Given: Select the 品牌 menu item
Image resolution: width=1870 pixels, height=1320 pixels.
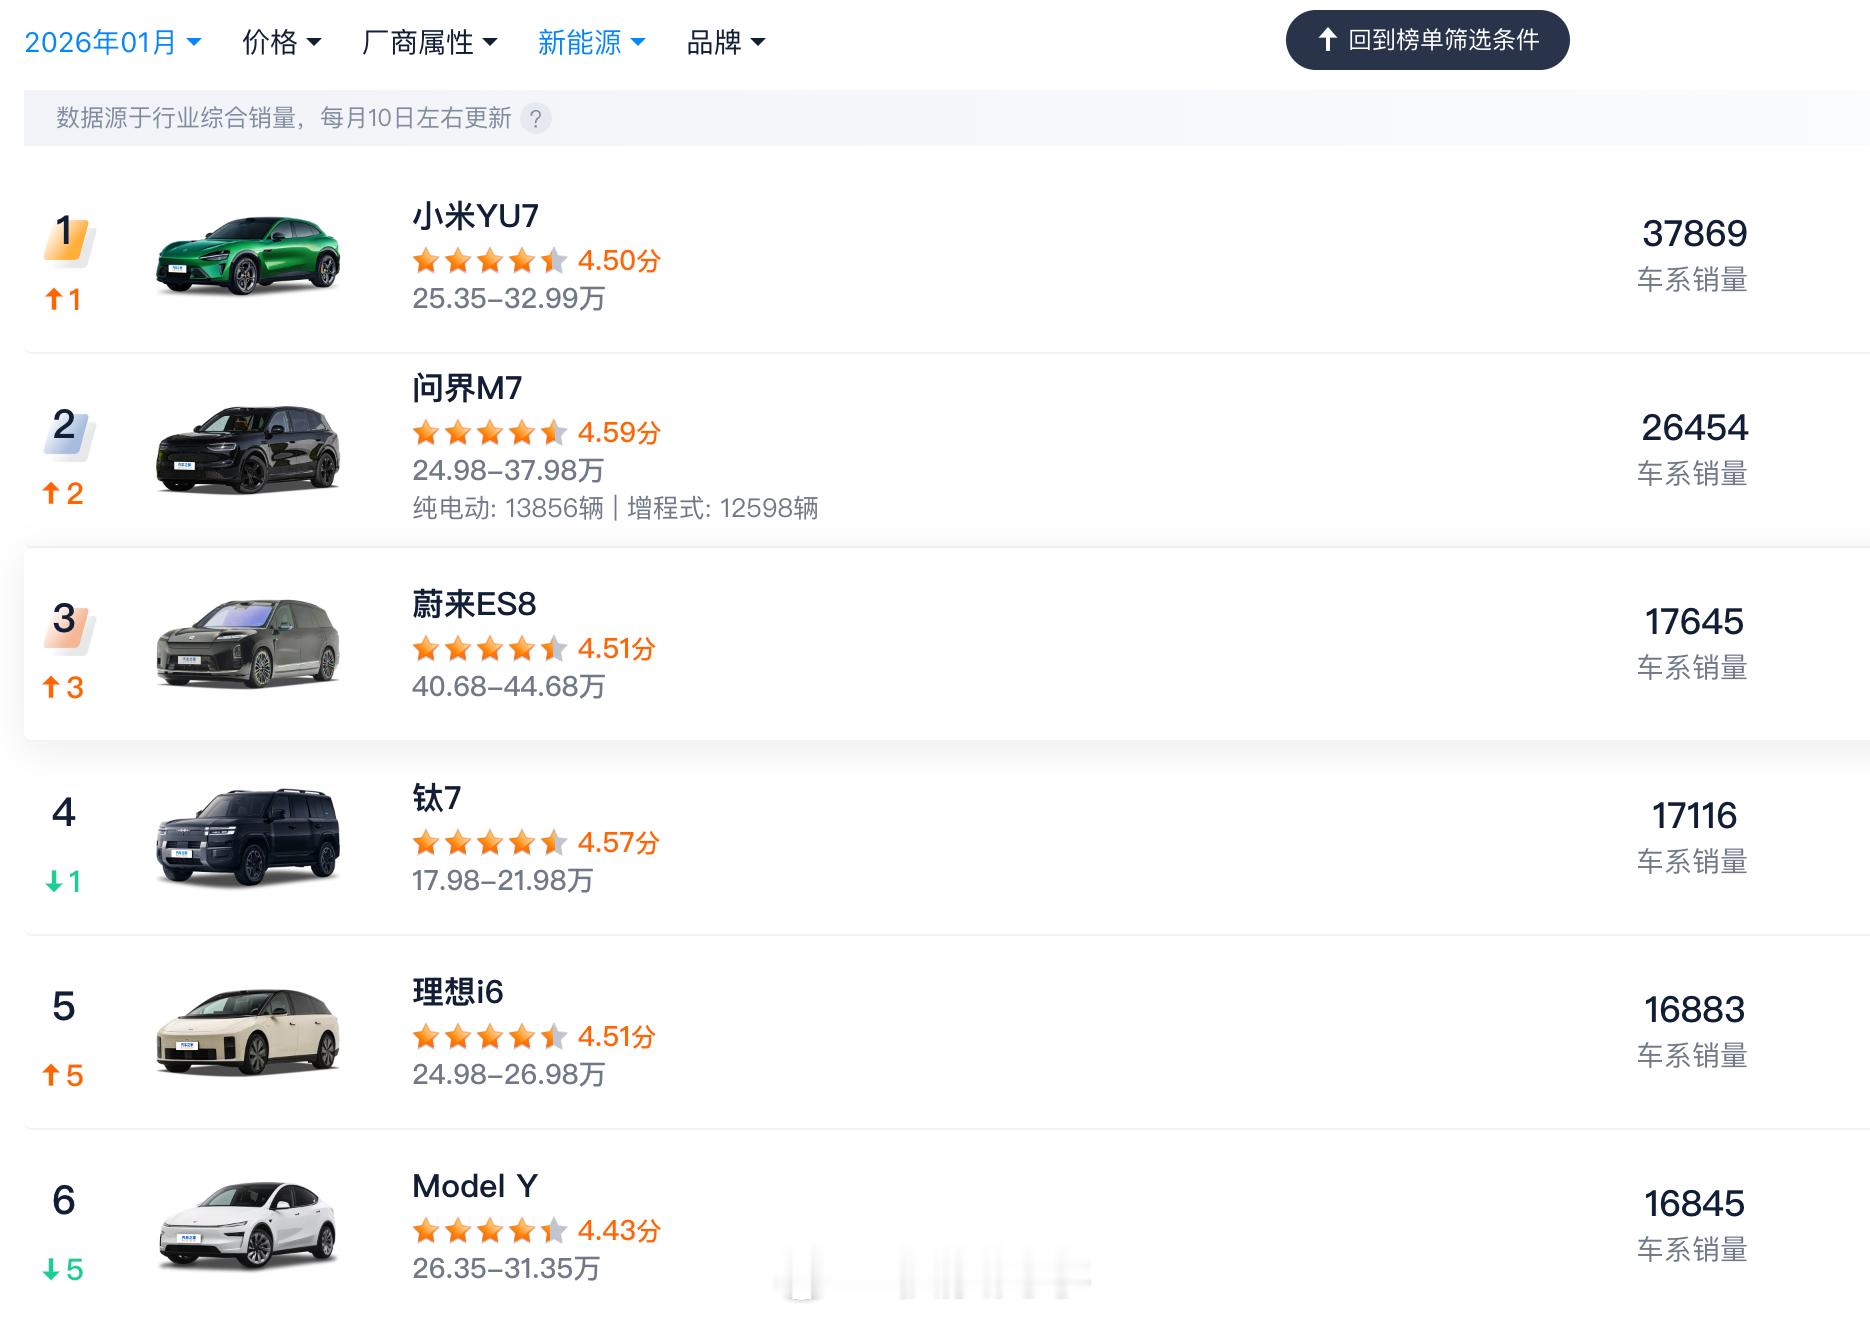Looking at the screenshot, I should point(723,42).
